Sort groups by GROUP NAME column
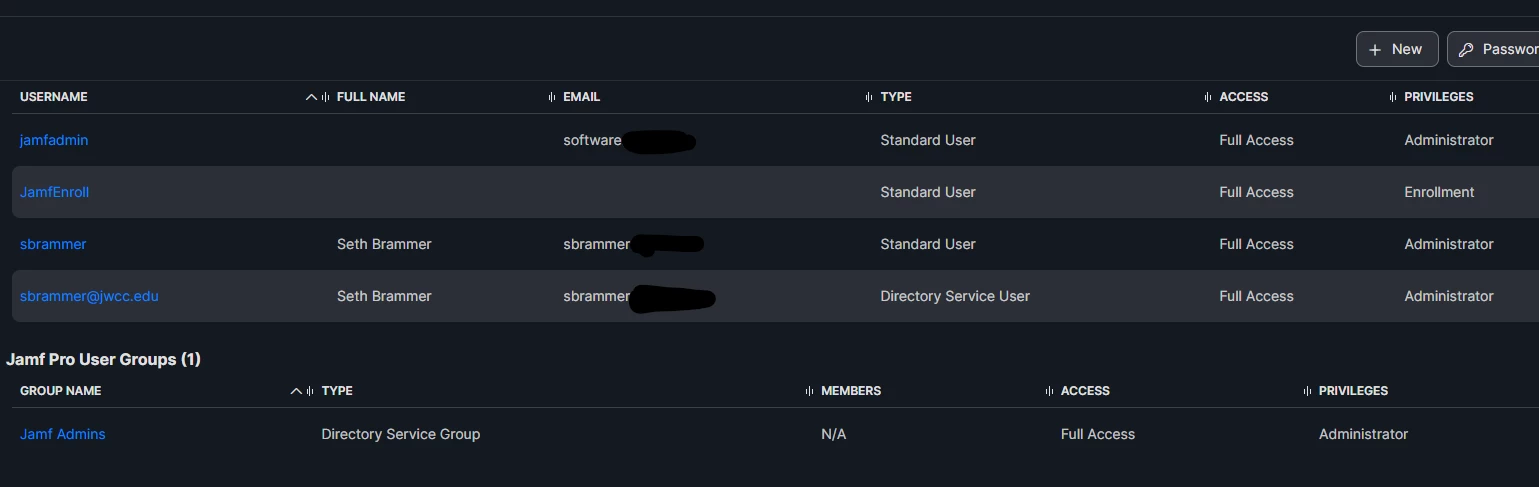 tap(61, 391)
